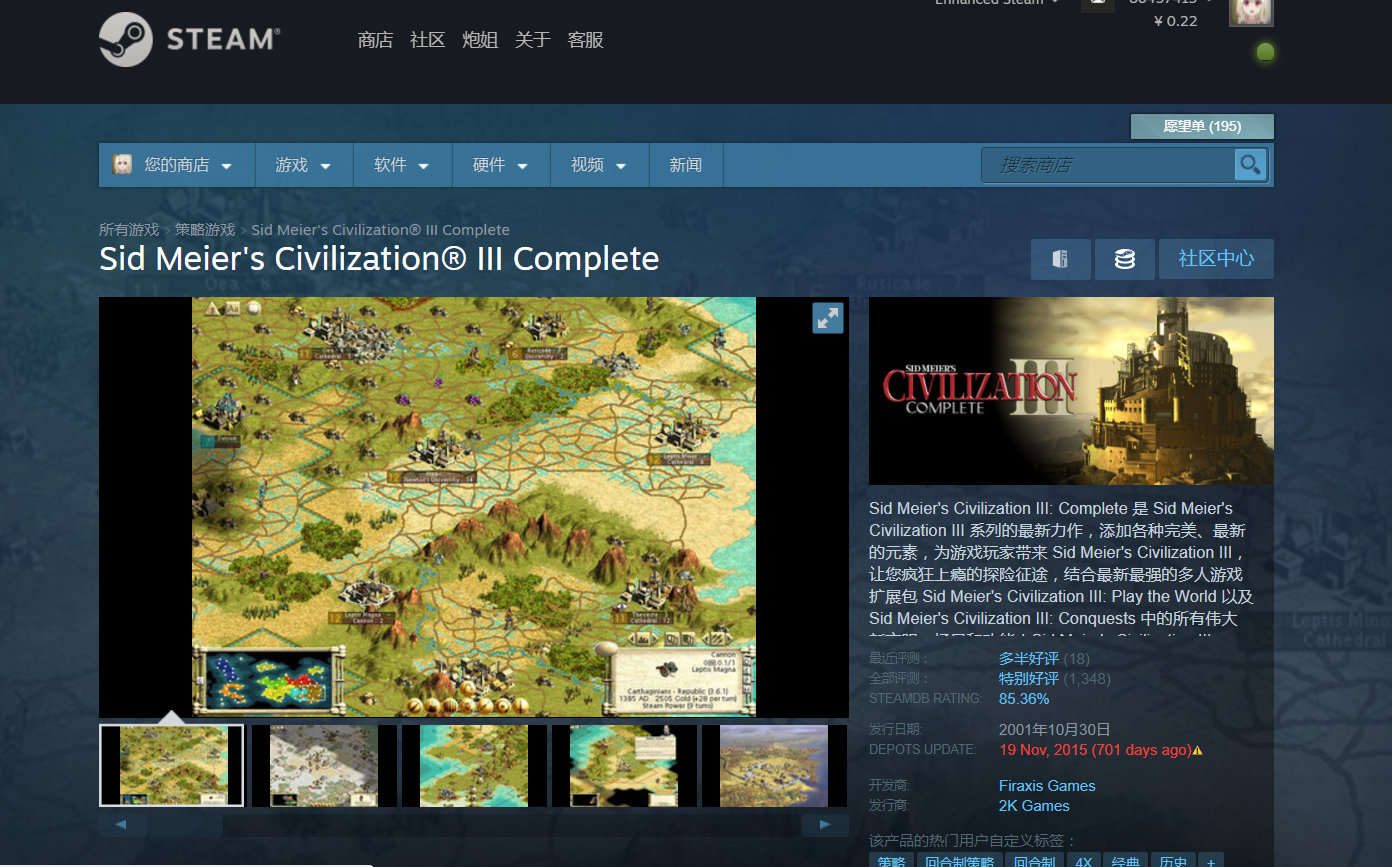Open publisher 2K Games link
Image resolution: width=1392 pixels, height=867 pixels.
pyautogui.click(x=1034, y=806)
